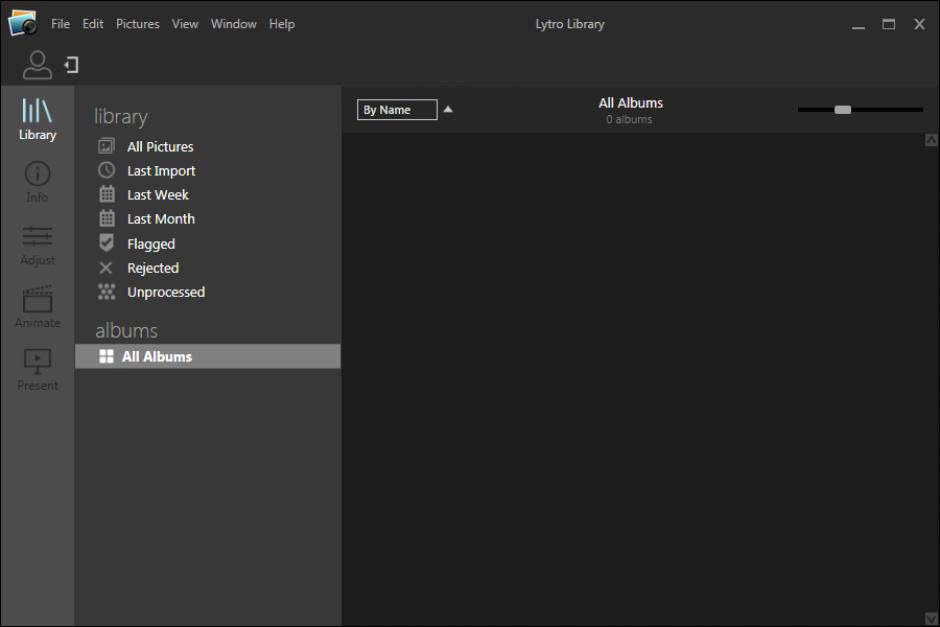Open the View menu
This screenshot has width=940, height=627.
(185, 24)
